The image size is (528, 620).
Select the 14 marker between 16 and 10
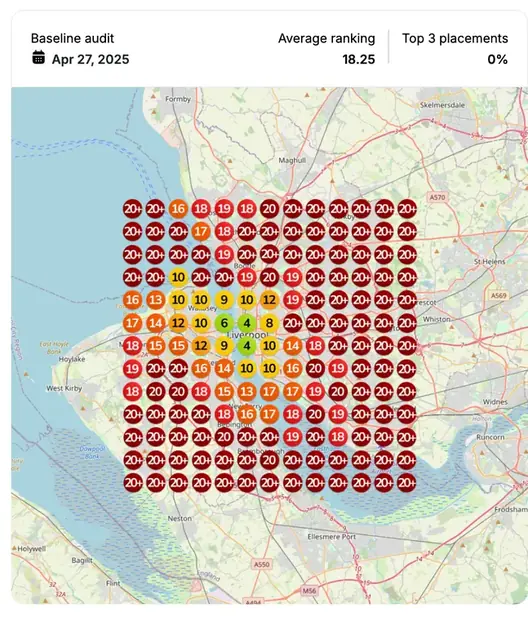[224, 369]
